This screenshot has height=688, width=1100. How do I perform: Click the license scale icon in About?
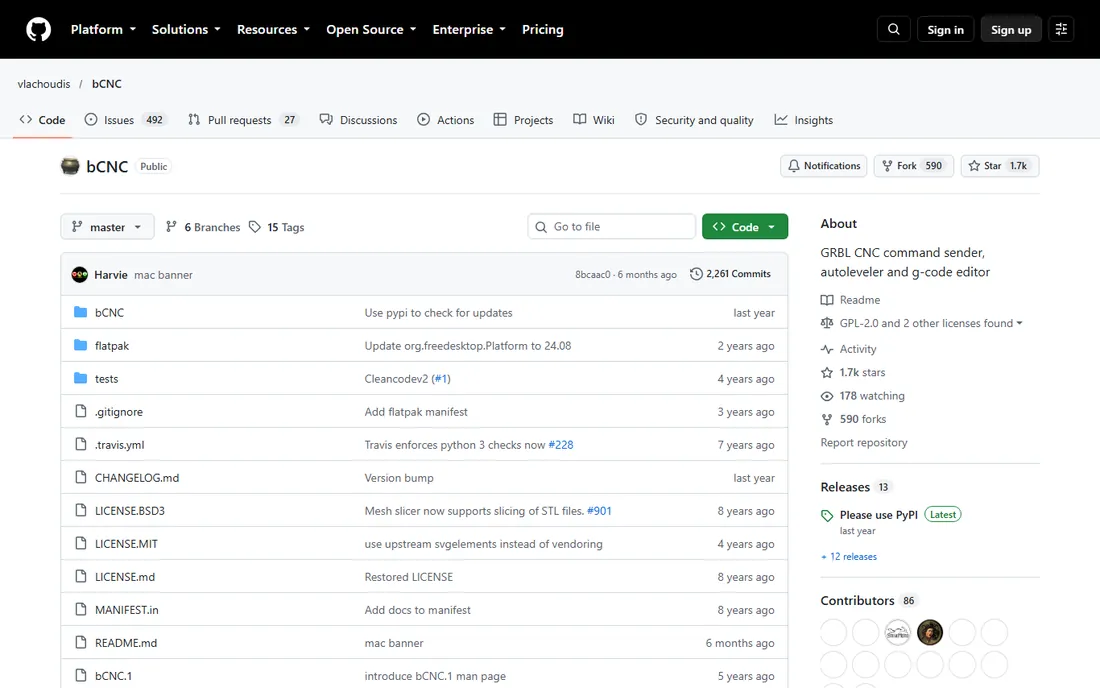point(827,323)
